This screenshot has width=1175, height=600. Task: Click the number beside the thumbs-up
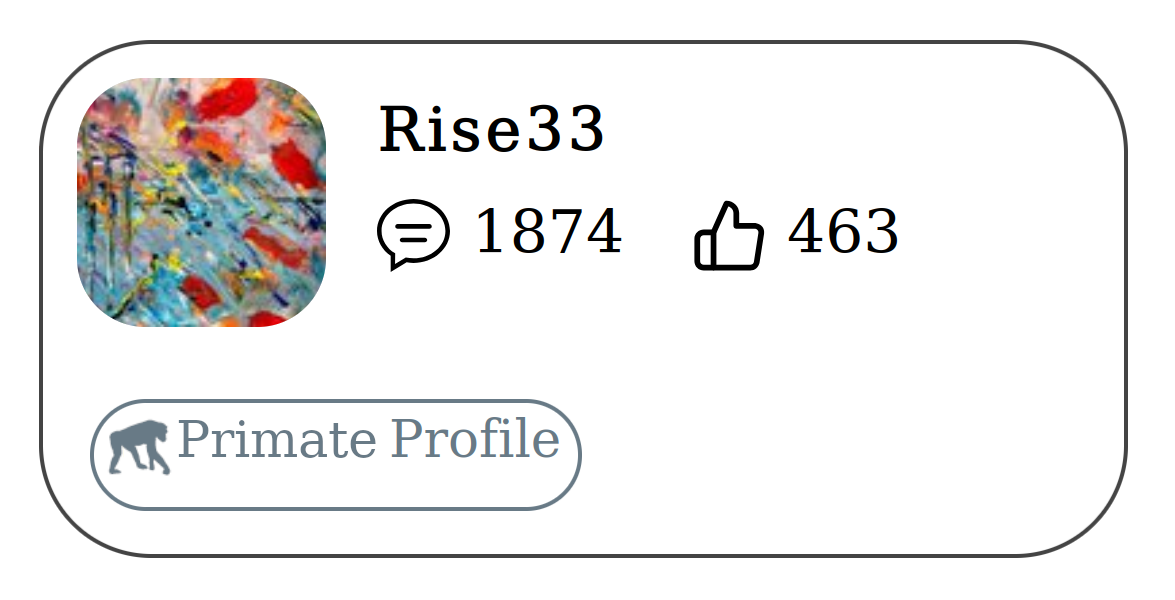point(843,233)
